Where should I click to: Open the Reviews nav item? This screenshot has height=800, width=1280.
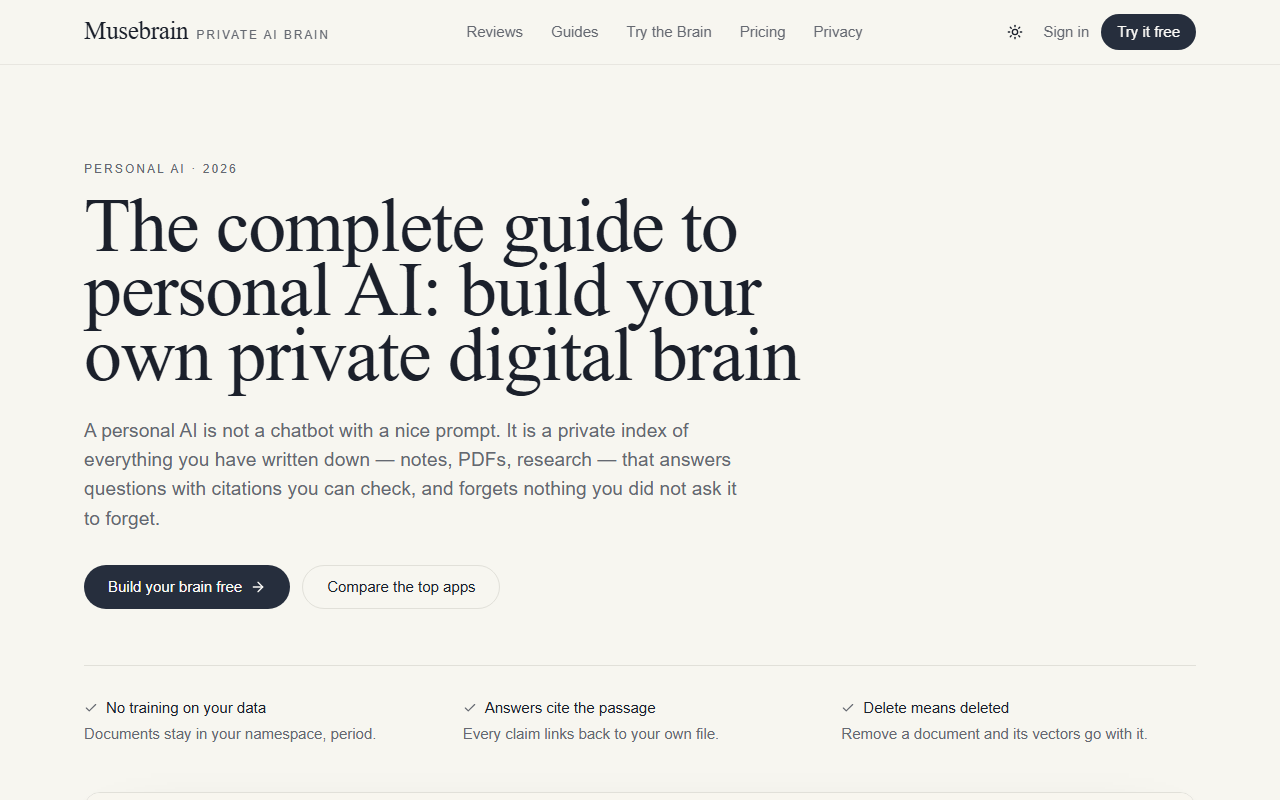click(494, 32)
